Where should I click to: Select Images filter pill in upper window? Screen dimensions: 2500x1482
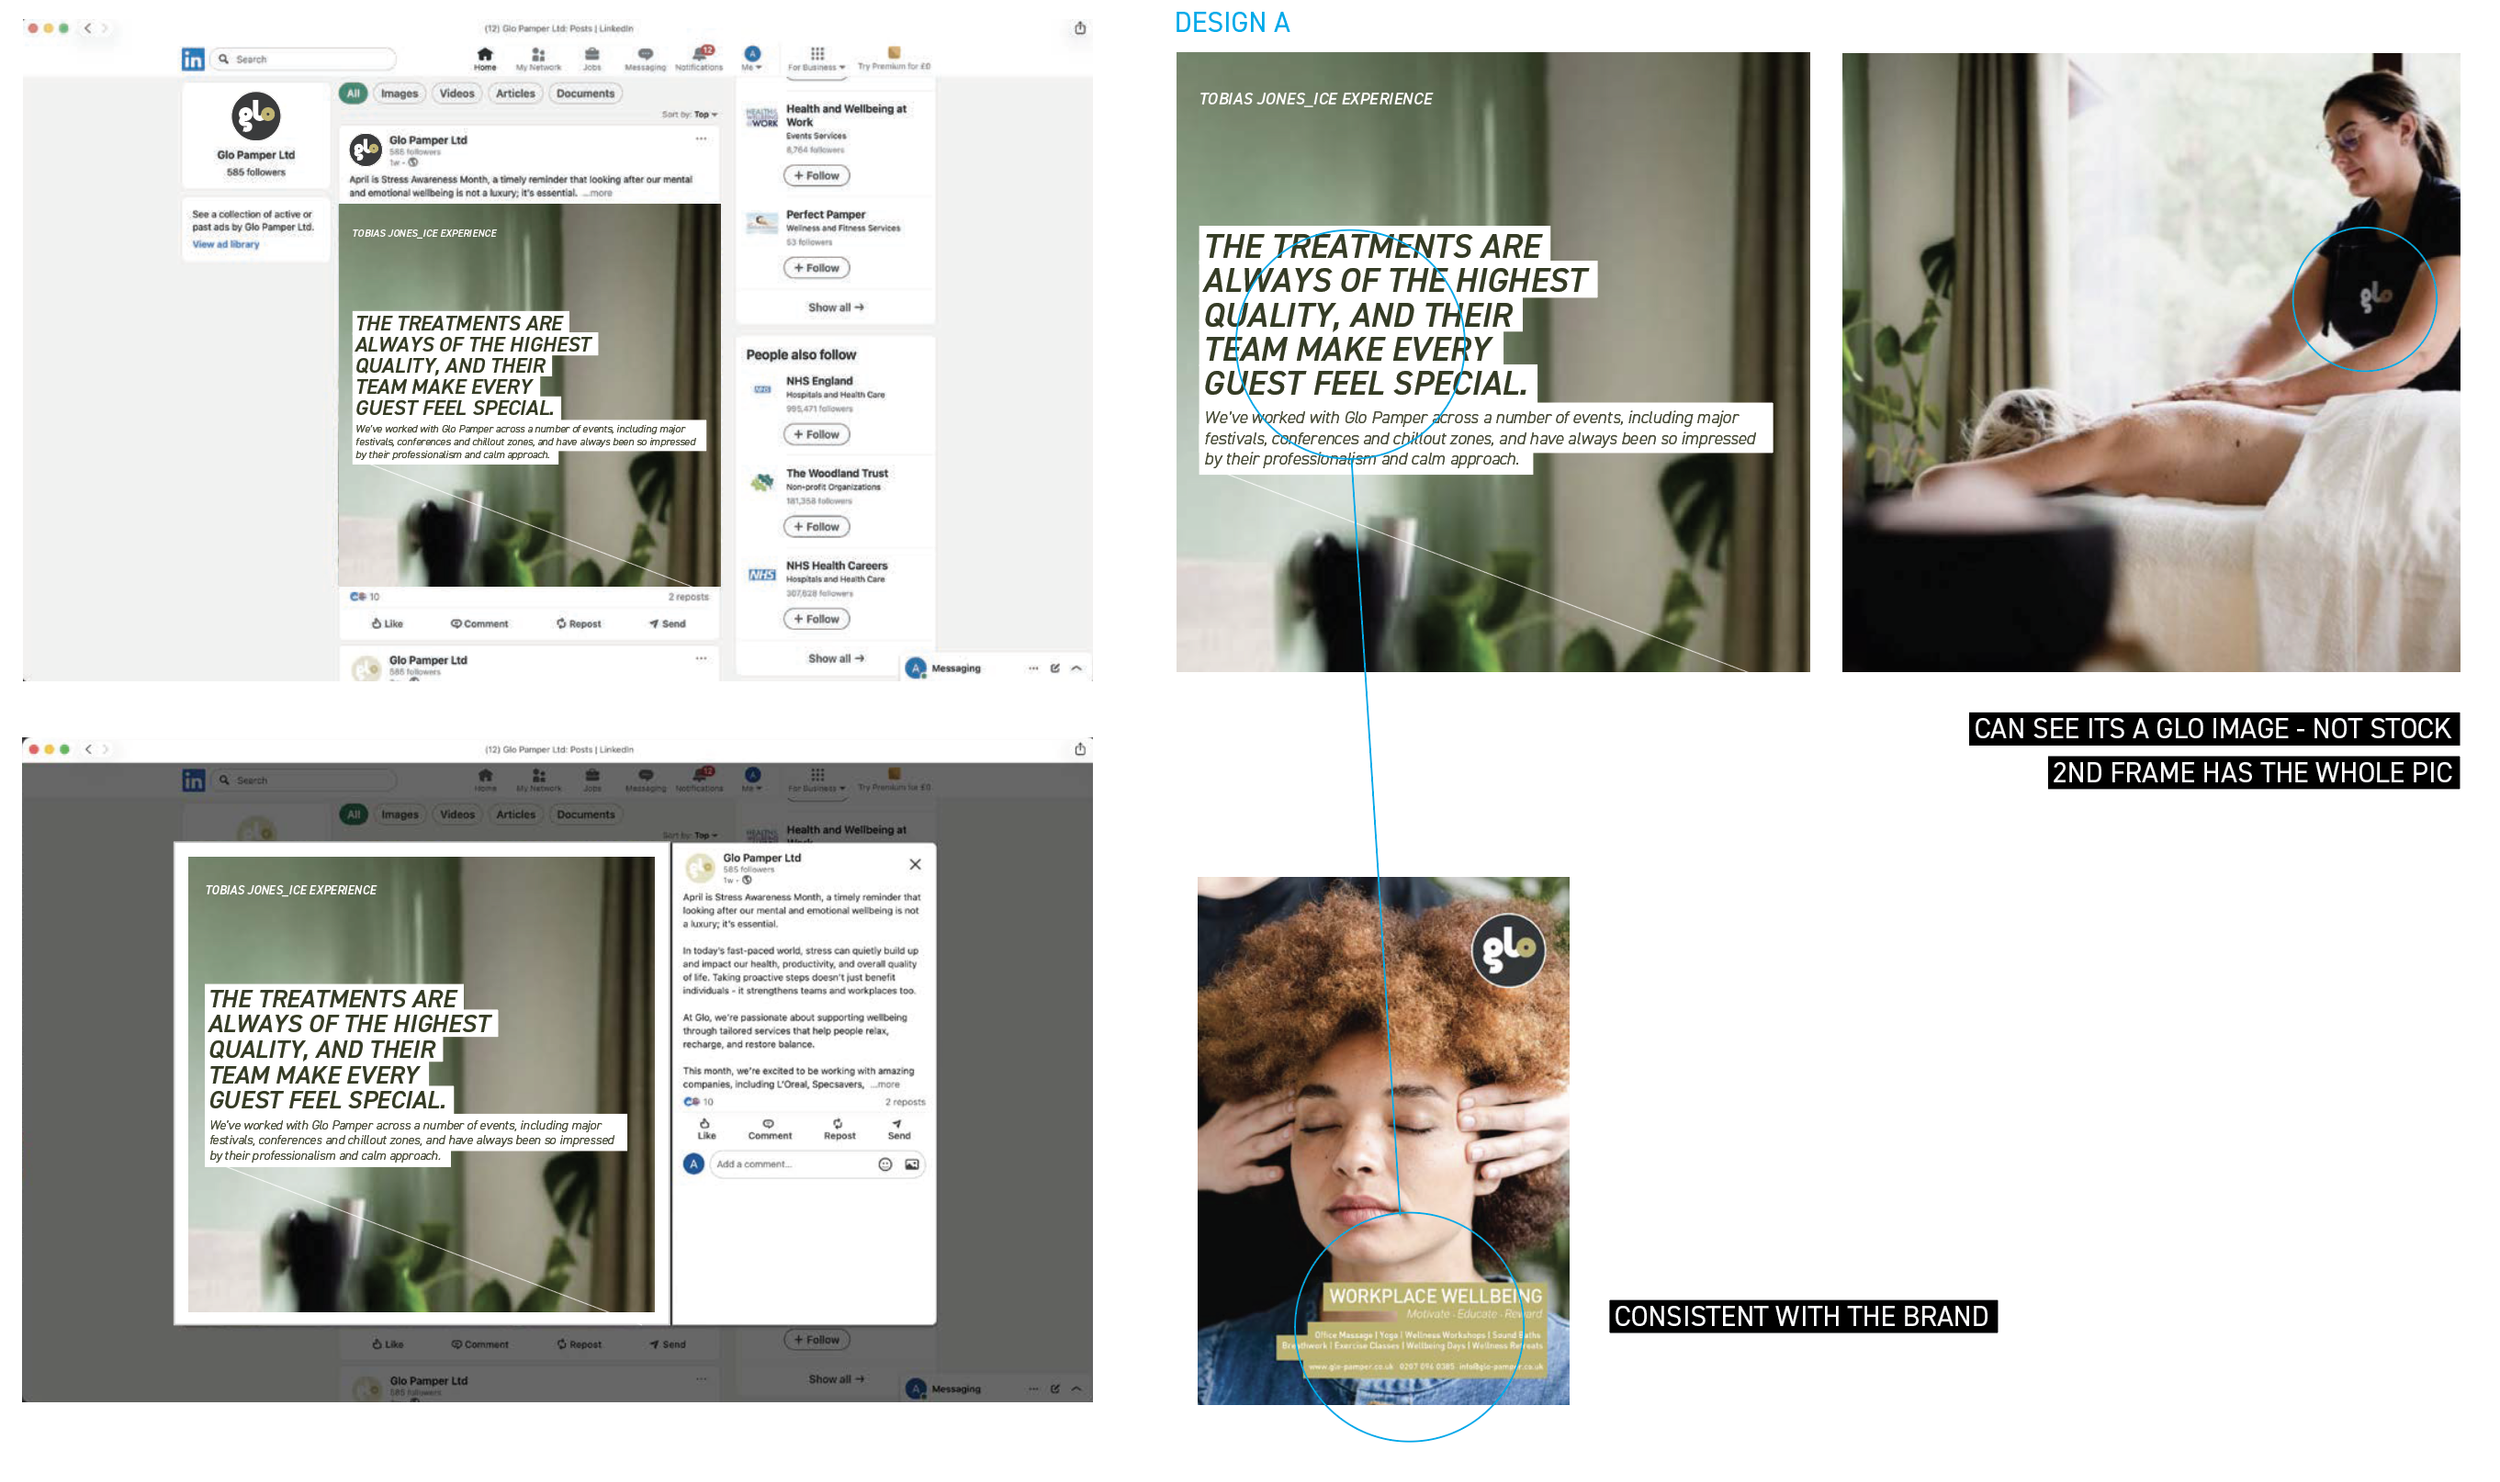click(x=399, y=93)
